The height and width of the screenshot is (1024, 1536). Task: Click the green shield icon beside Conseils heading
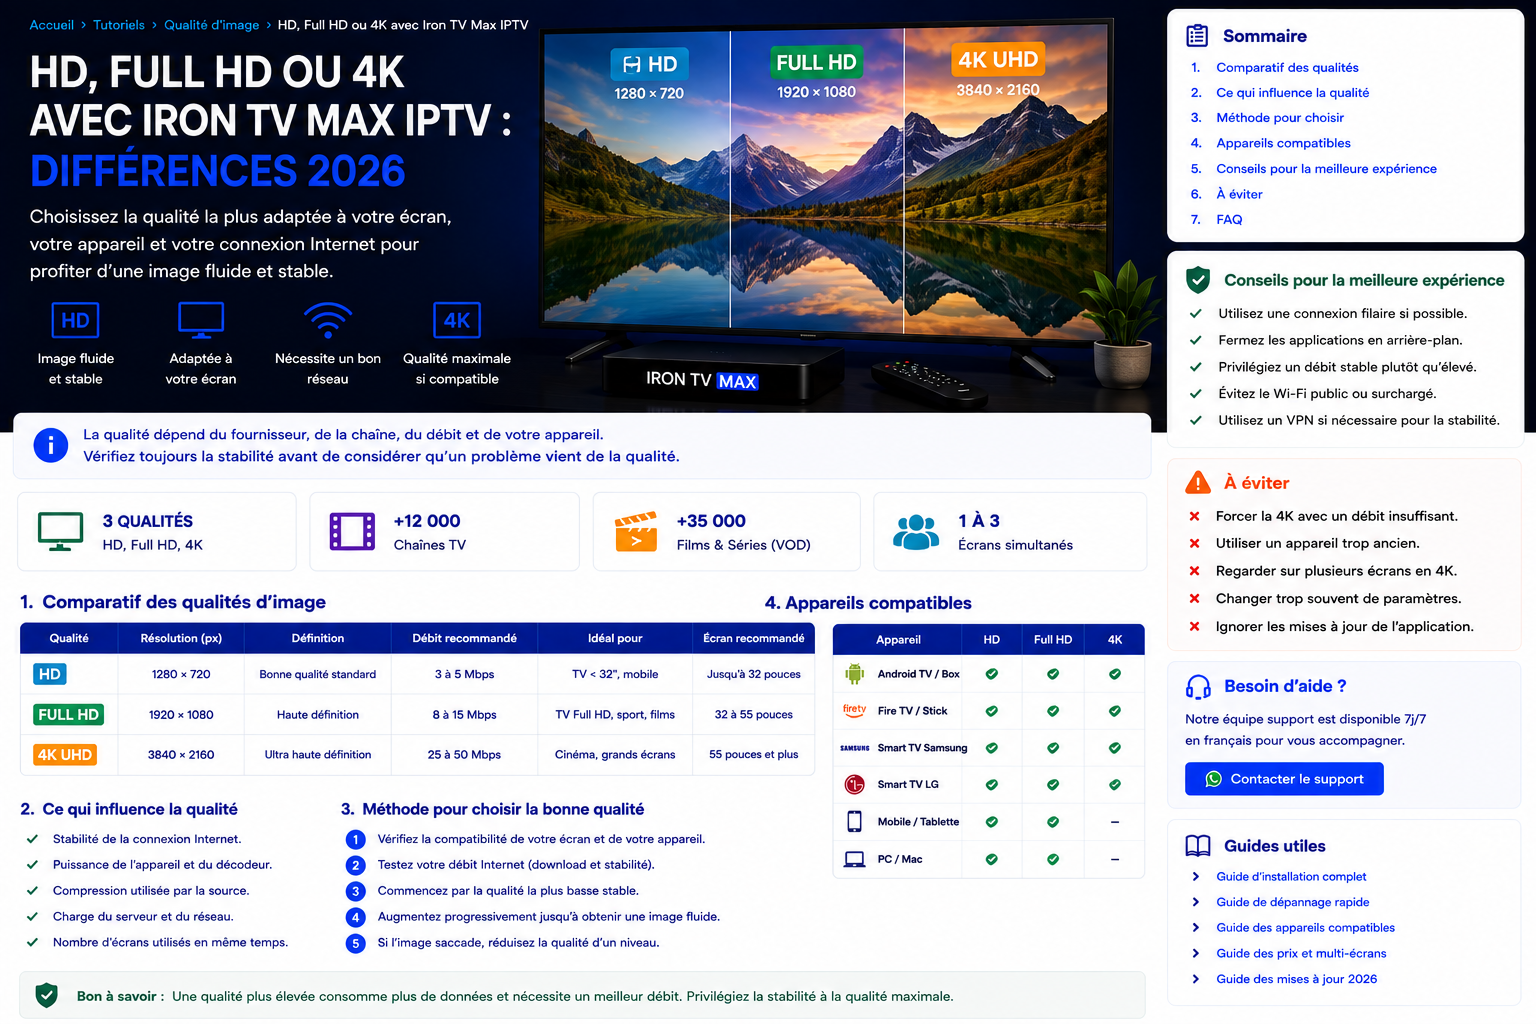(x=1198, y=280)
